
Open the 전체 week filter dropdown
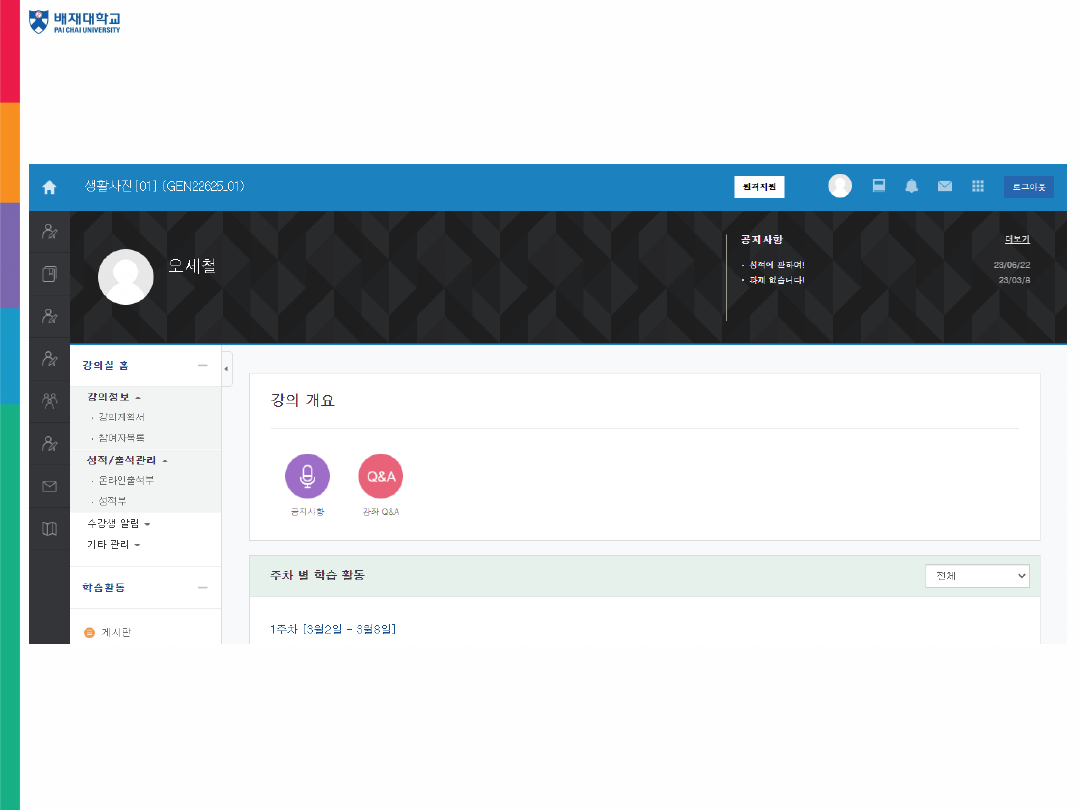(x=977, y=576)
